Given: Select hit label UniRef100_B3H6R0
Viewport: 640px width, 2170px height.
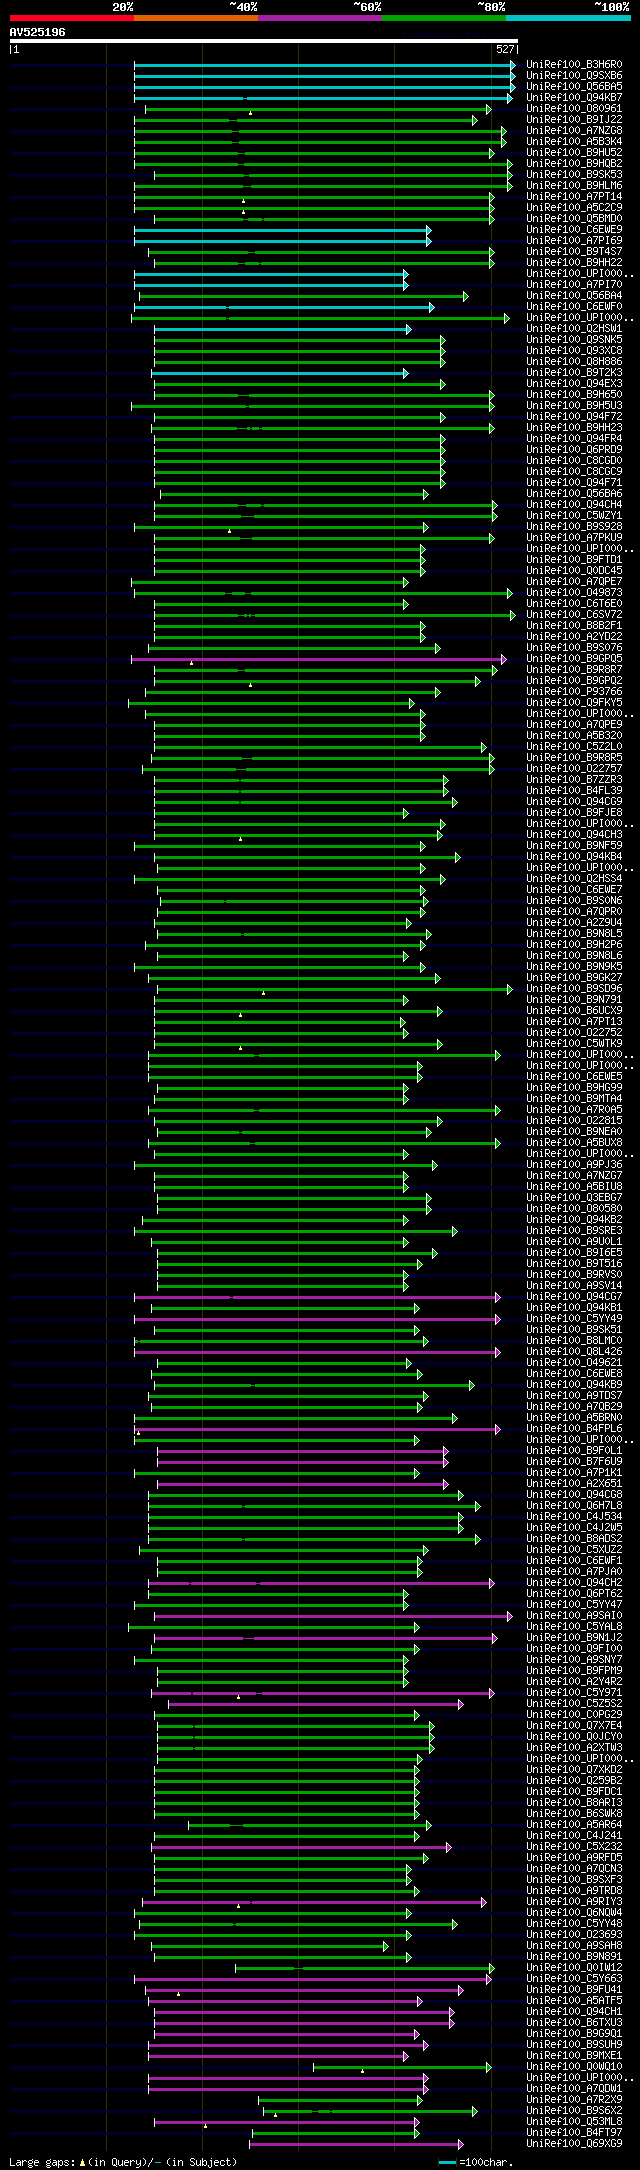Looking at the screenshot, I should click(574, 65).
